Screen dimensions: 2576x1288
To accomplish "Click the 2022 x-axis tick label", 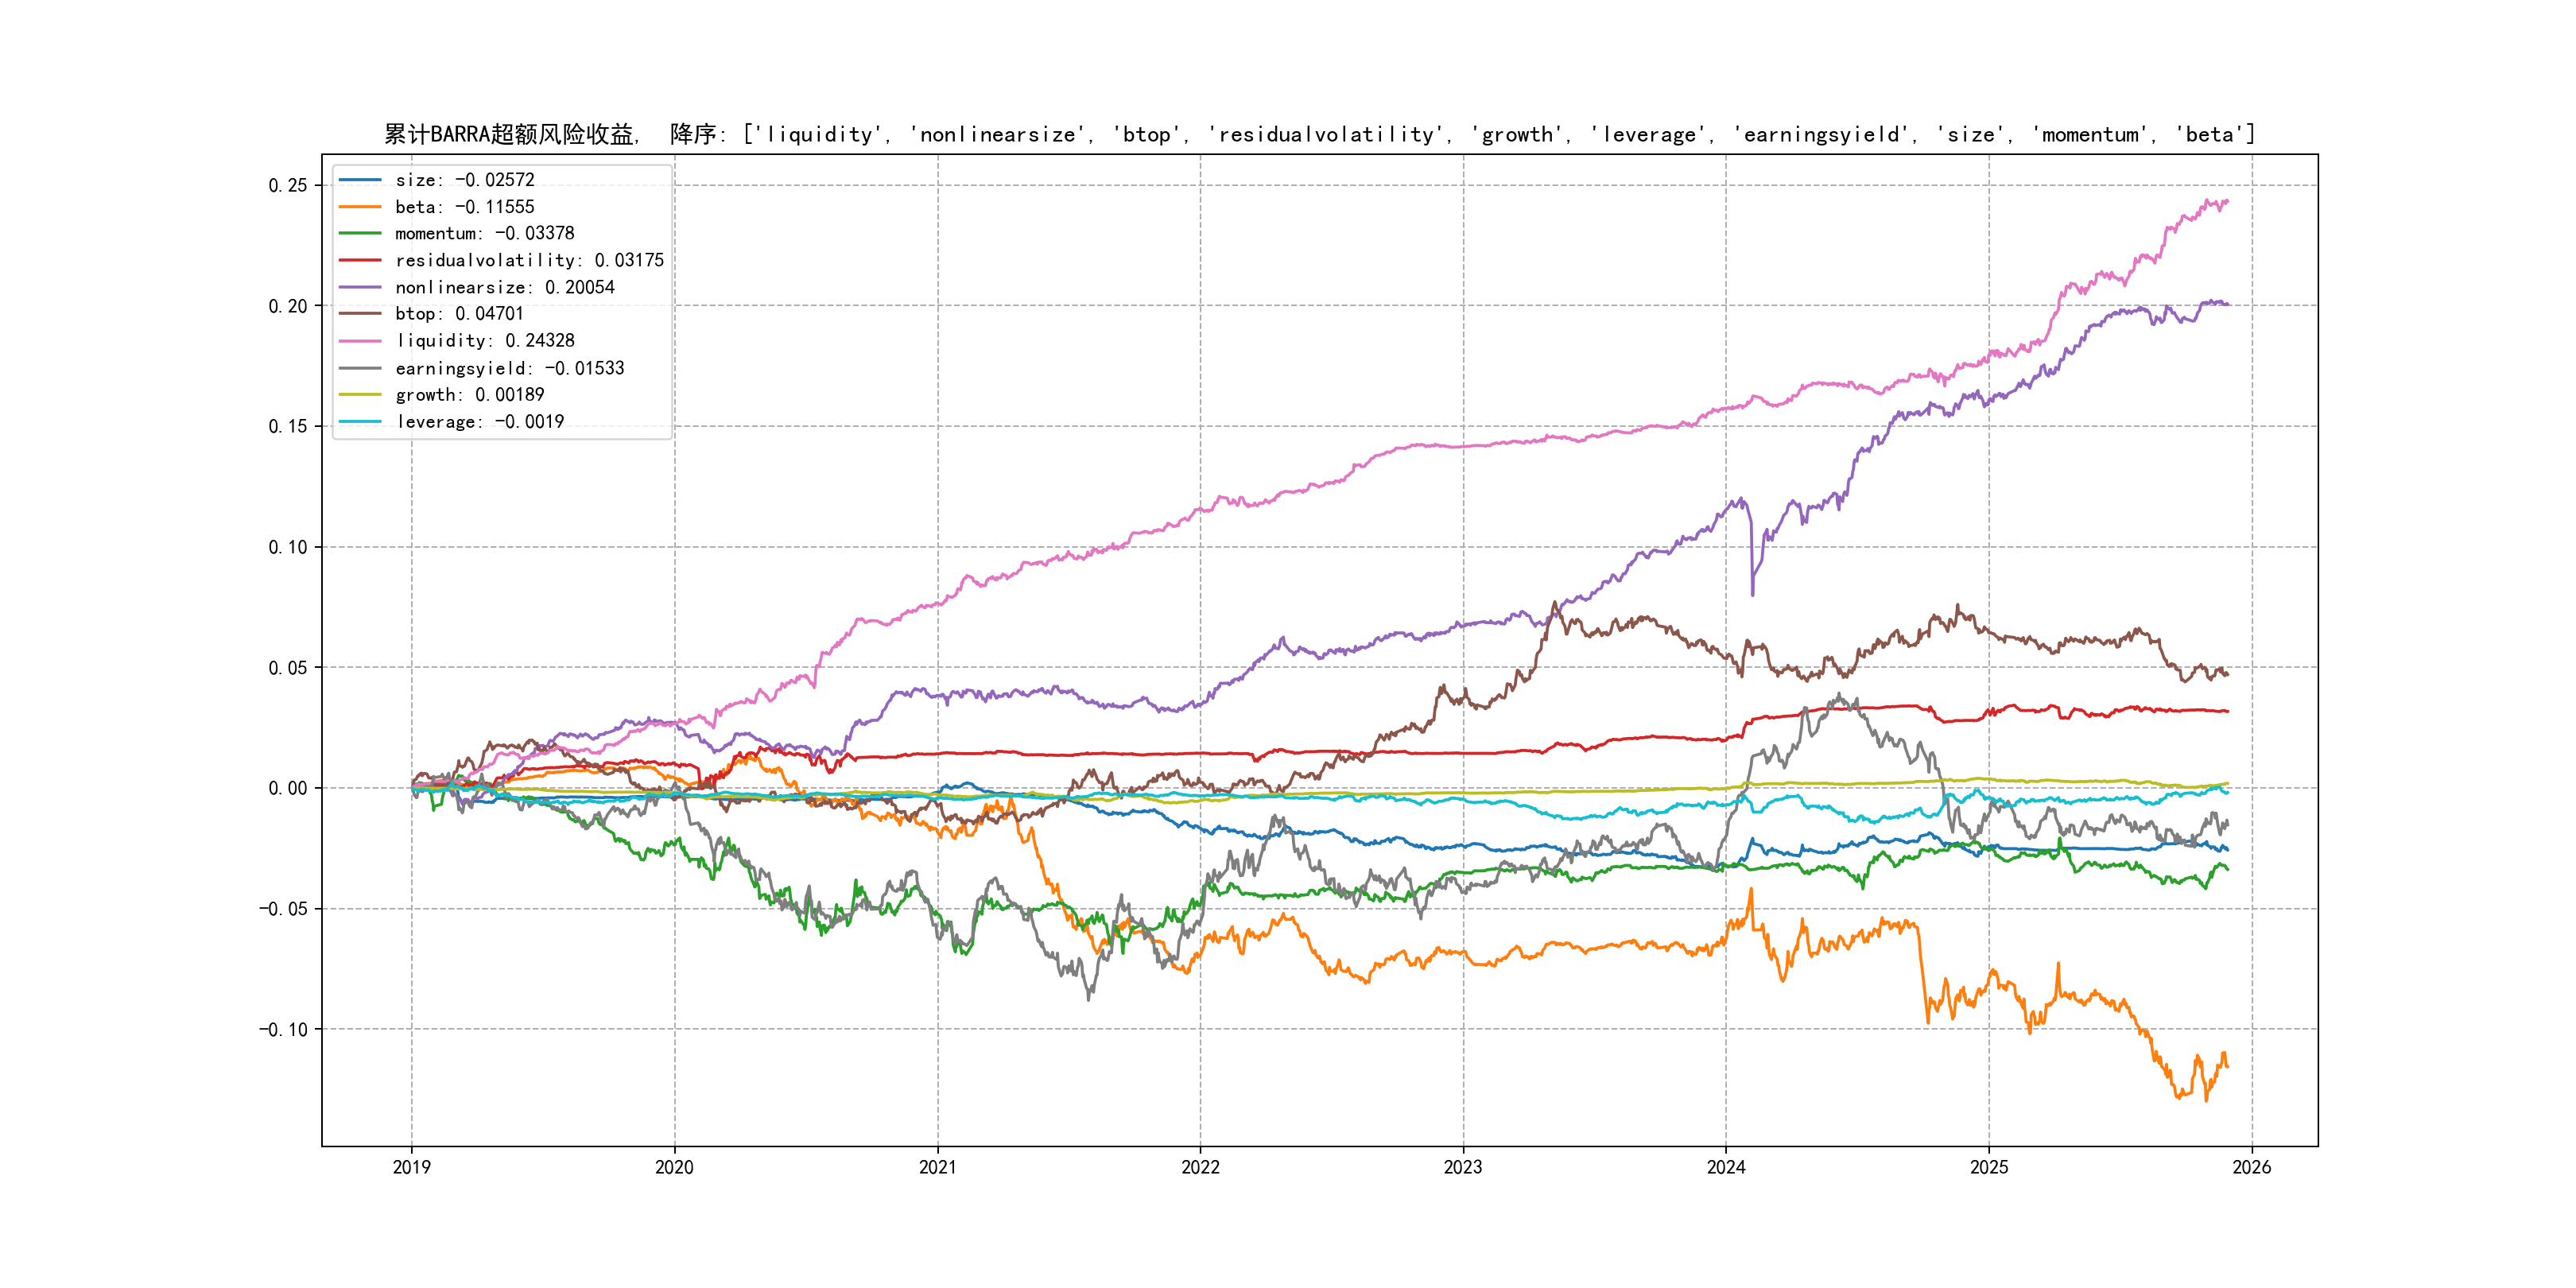I will coord(1200,1167).
